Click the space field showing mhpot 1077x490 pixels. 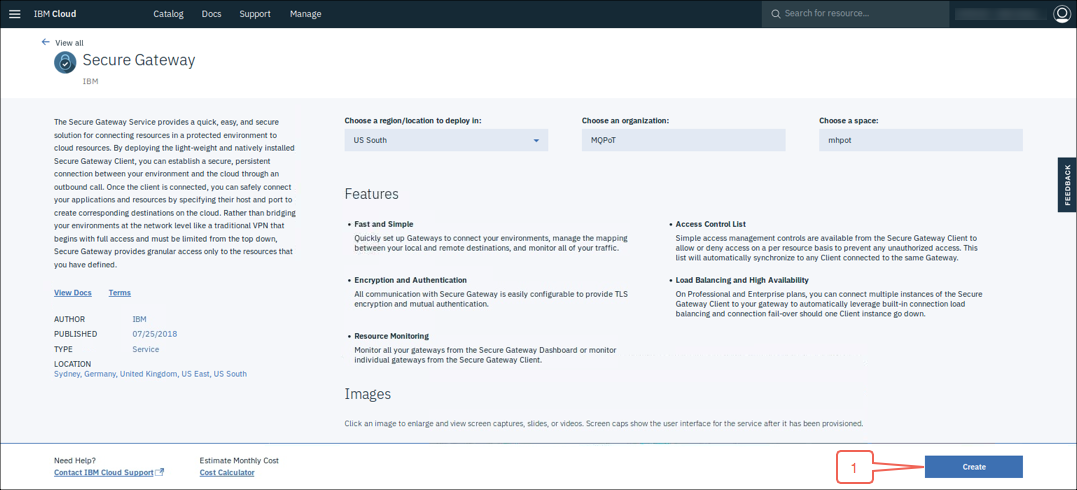click(921, 140)
